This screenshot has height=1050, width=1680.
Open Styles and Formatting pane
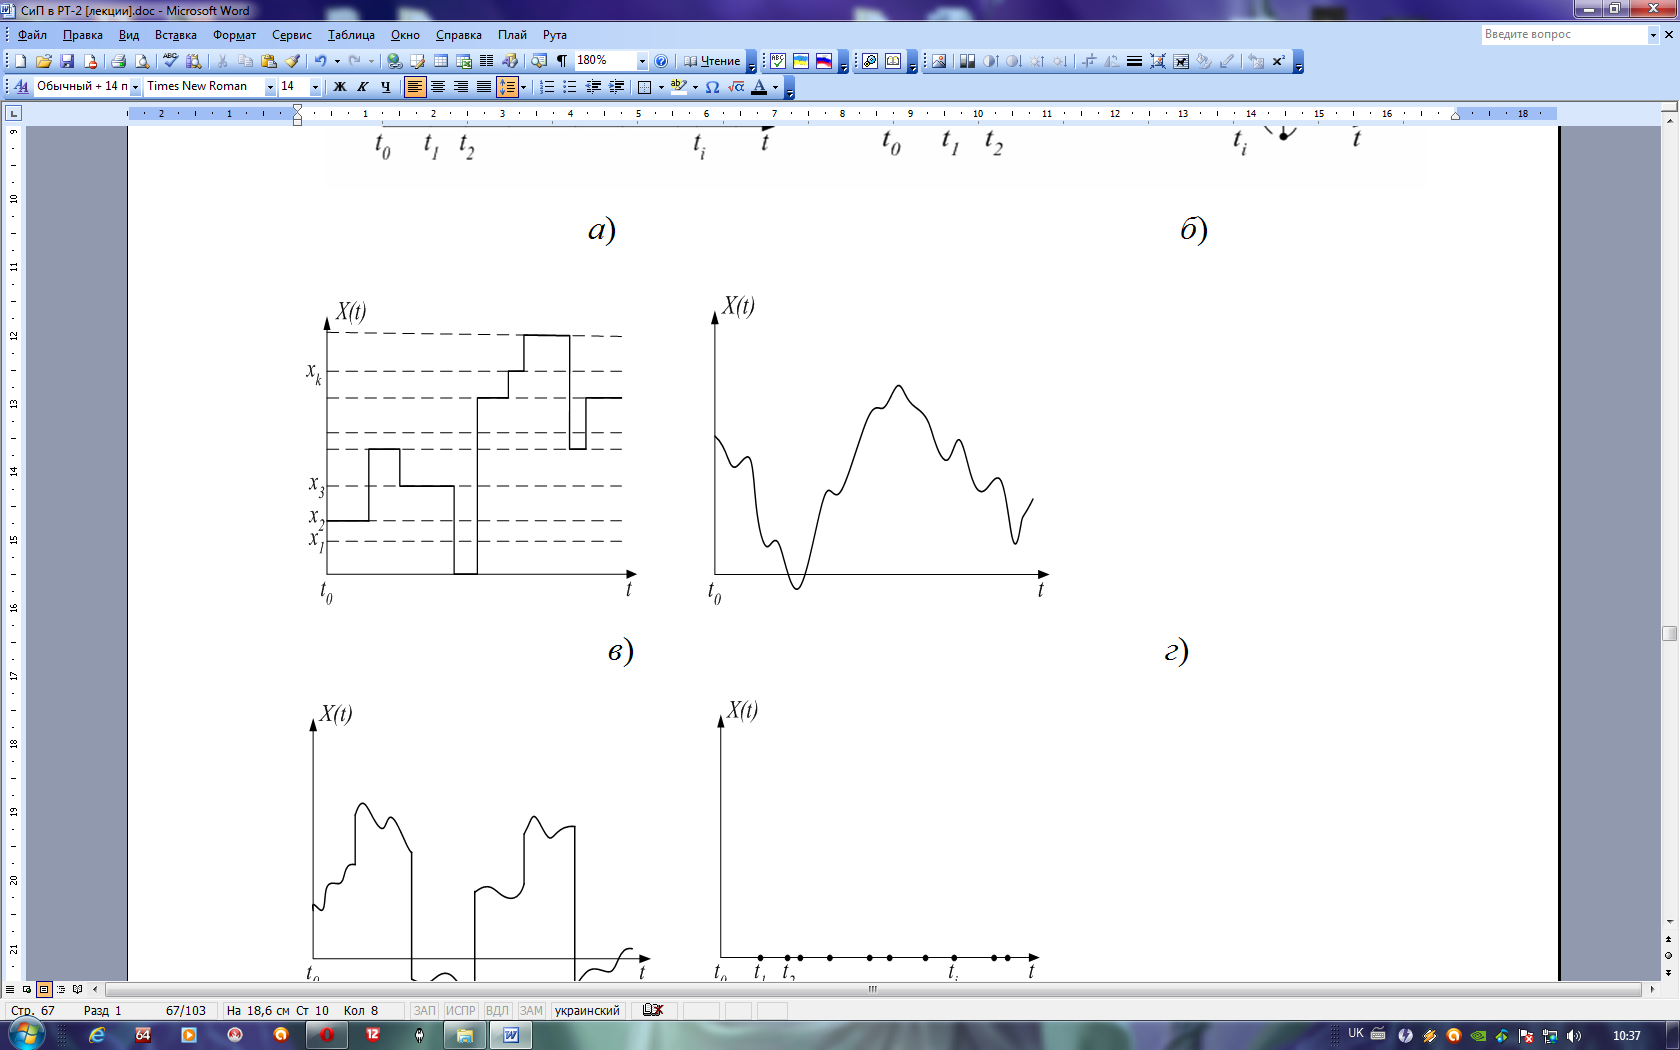point(21,87)
